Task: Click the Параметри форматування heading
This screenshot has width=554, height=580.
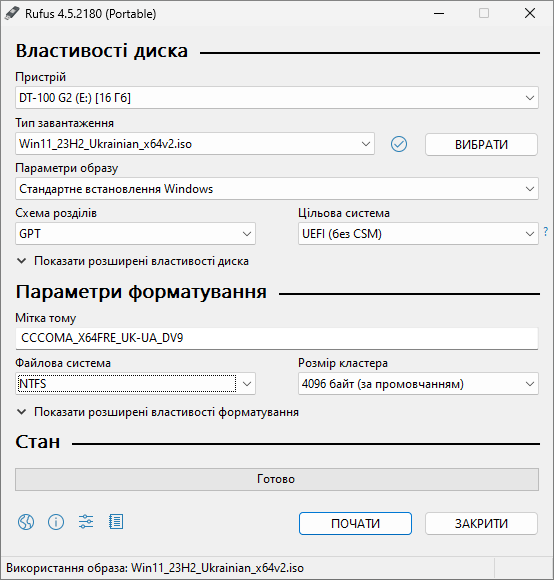Action: point(141,292)
